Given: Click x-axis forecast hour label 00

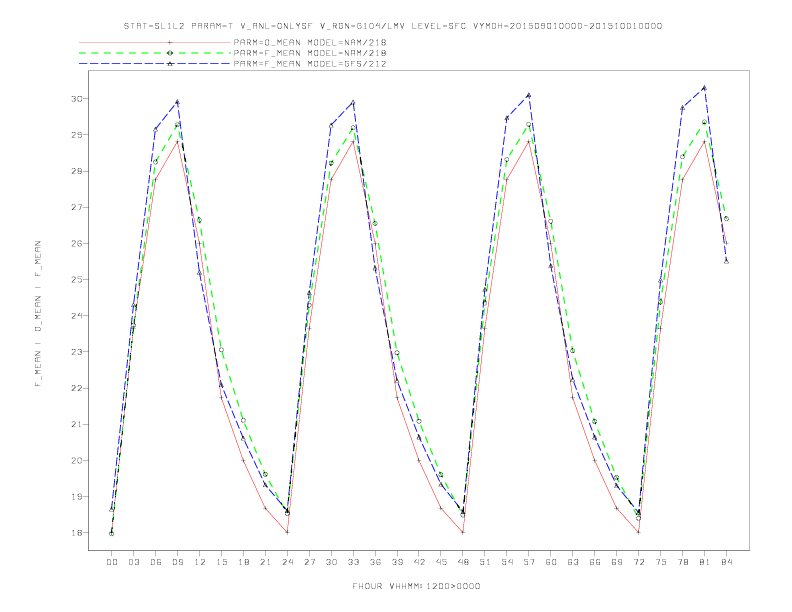Looking at the screenshot, I should pos(112,562).
